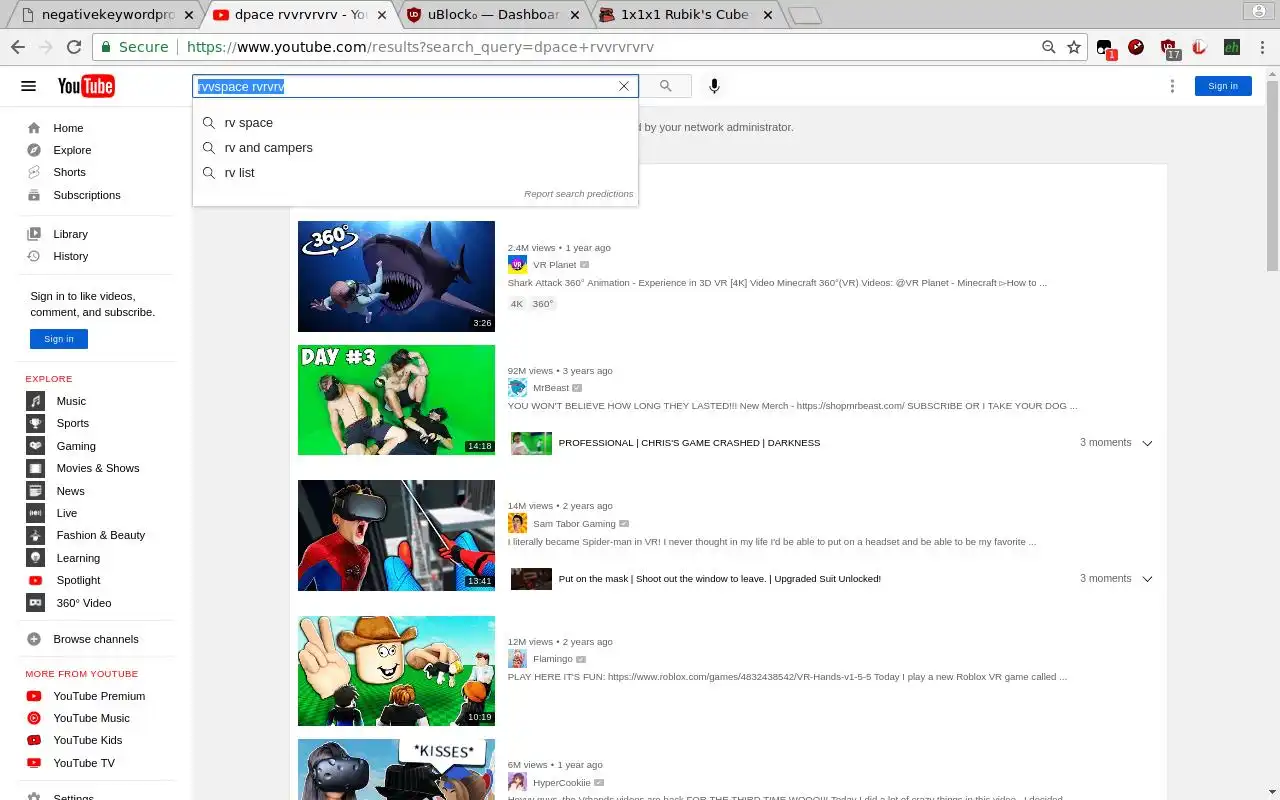This screenshot has height=800, width=1280.
Task: Open the uBlock Origin extension icon showing 17
Action: (x=1168, y=47)
